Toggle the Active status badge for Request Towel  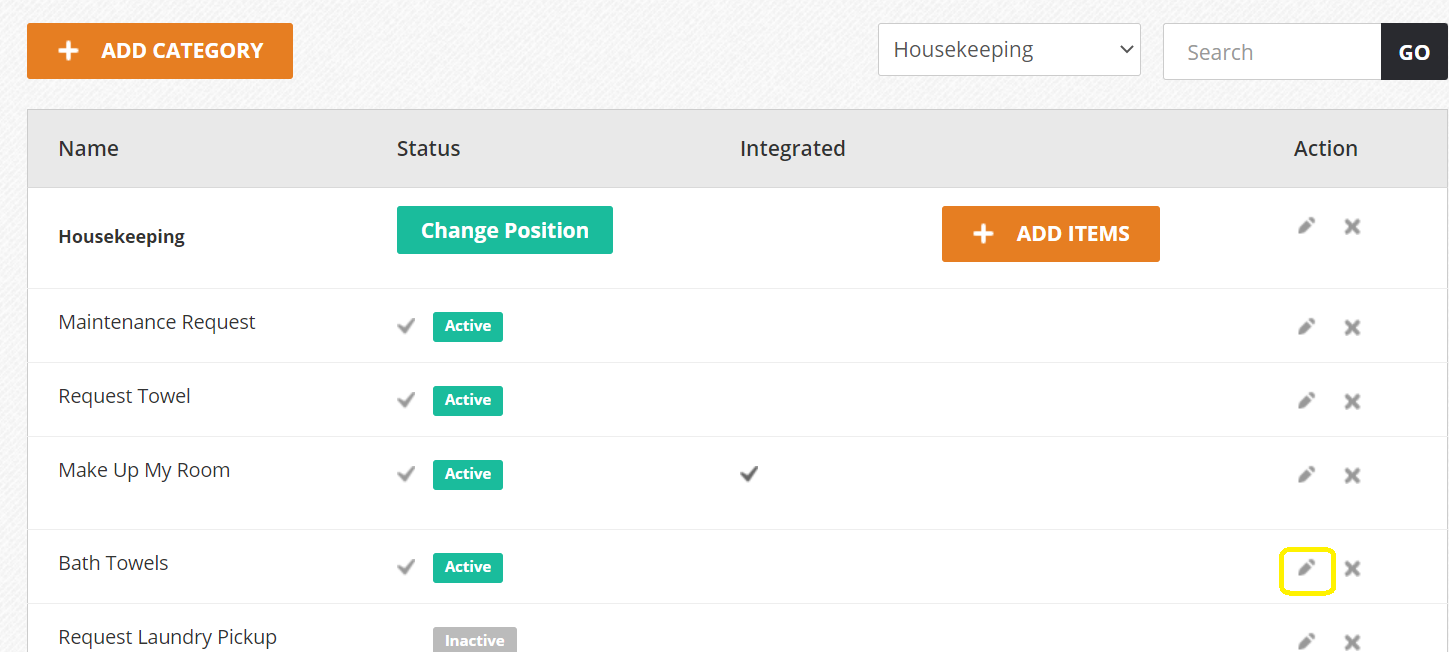point(468,400)
